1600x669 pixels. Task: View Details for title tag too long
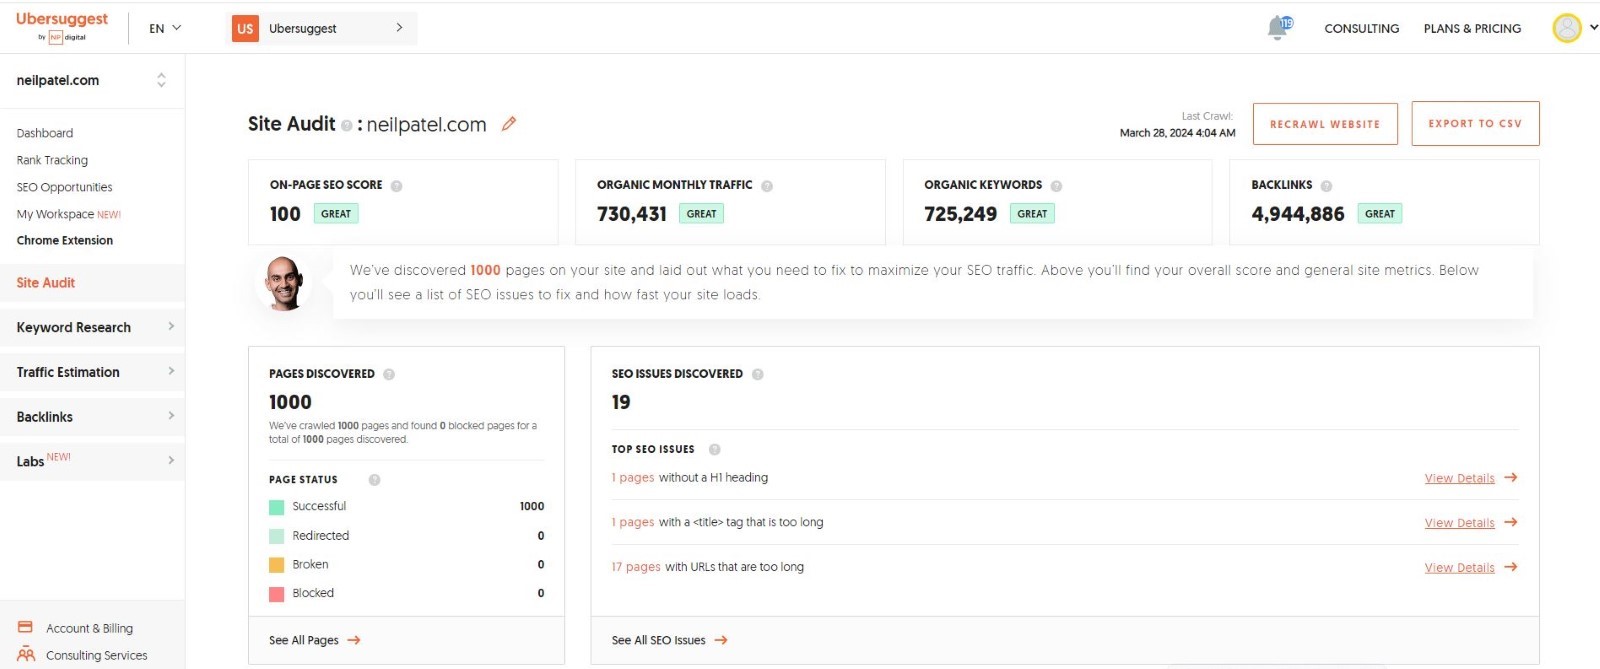tap(1460, 523)
